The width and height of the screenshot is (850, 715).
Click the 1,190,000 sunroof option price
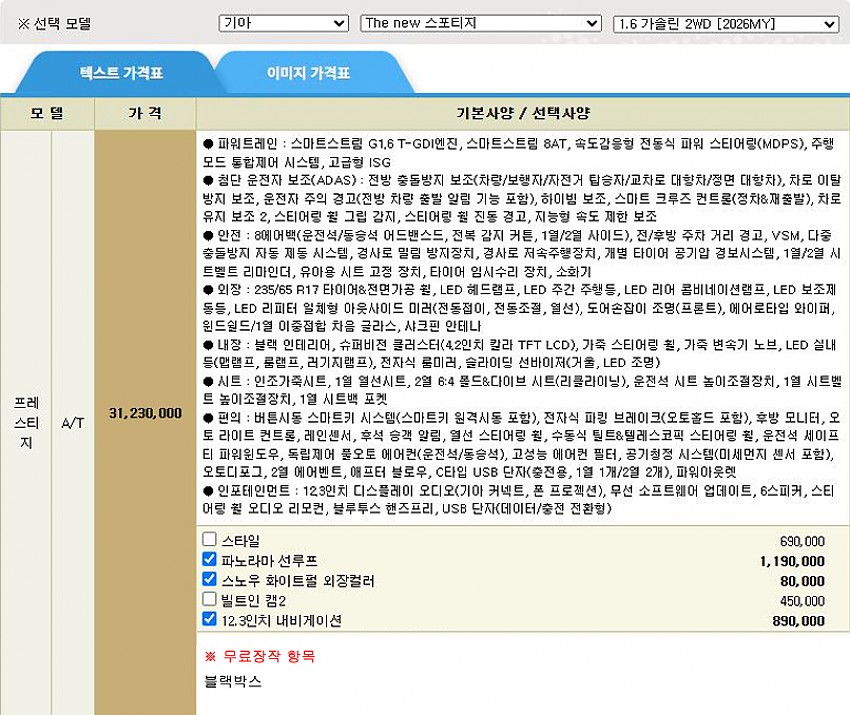click(792, 561)
